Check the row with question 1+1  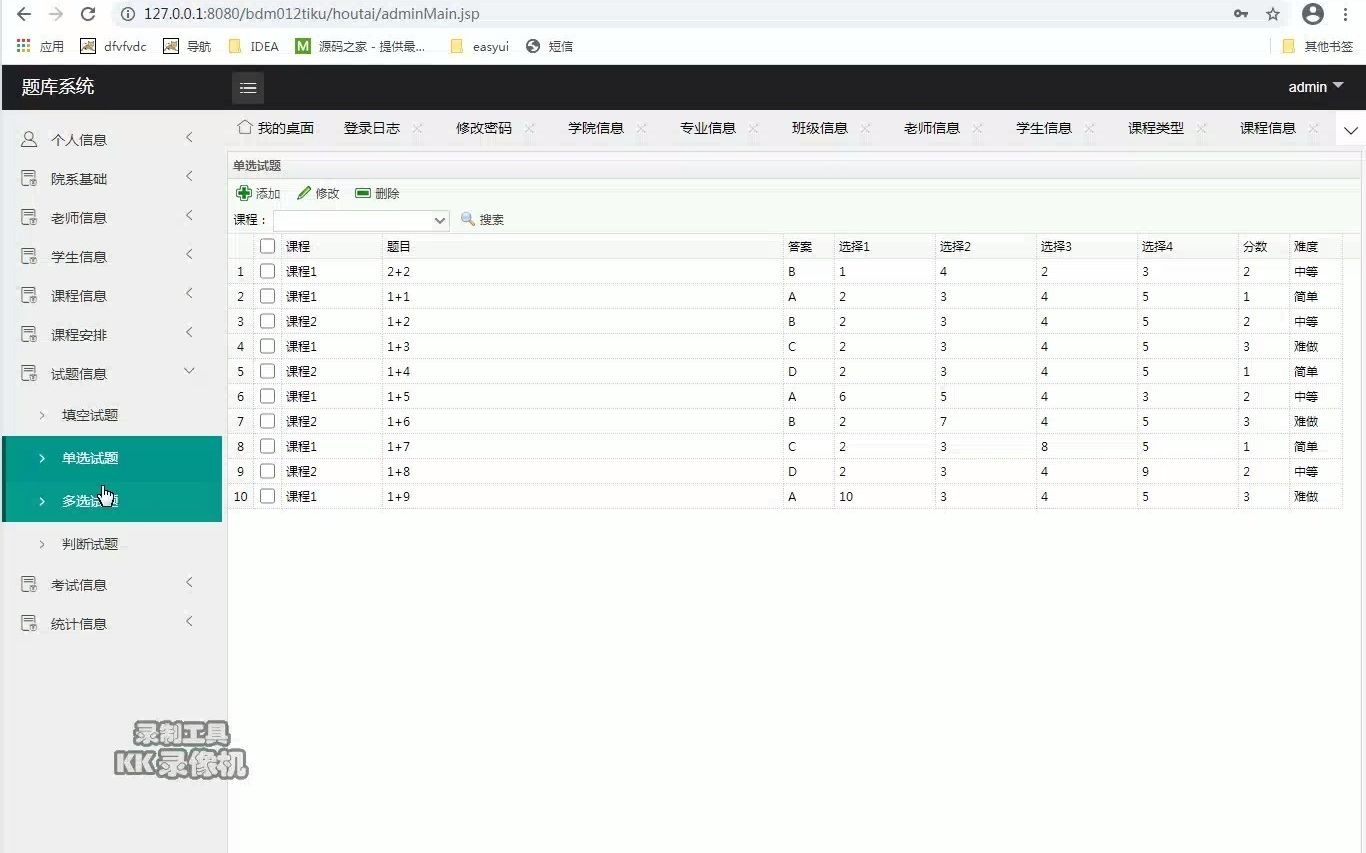(267, 296)
